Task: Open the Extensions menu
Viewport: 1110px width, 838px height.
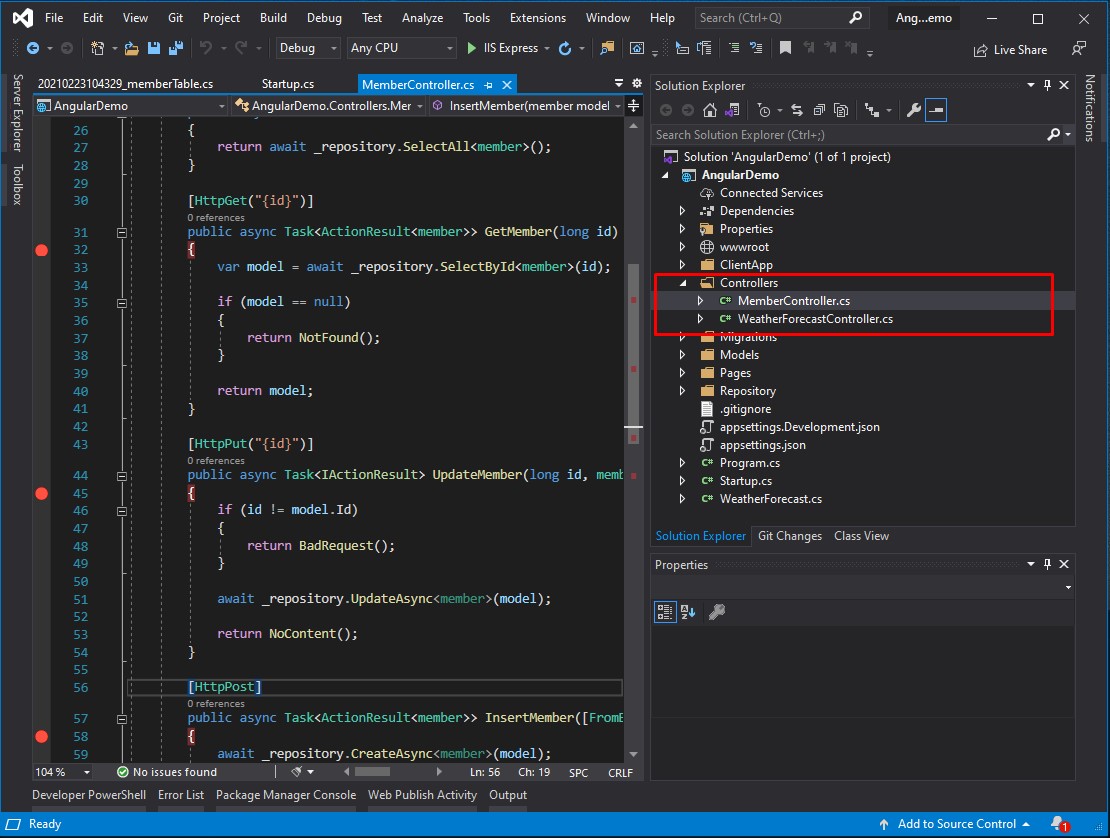Action: coord(537,18)
